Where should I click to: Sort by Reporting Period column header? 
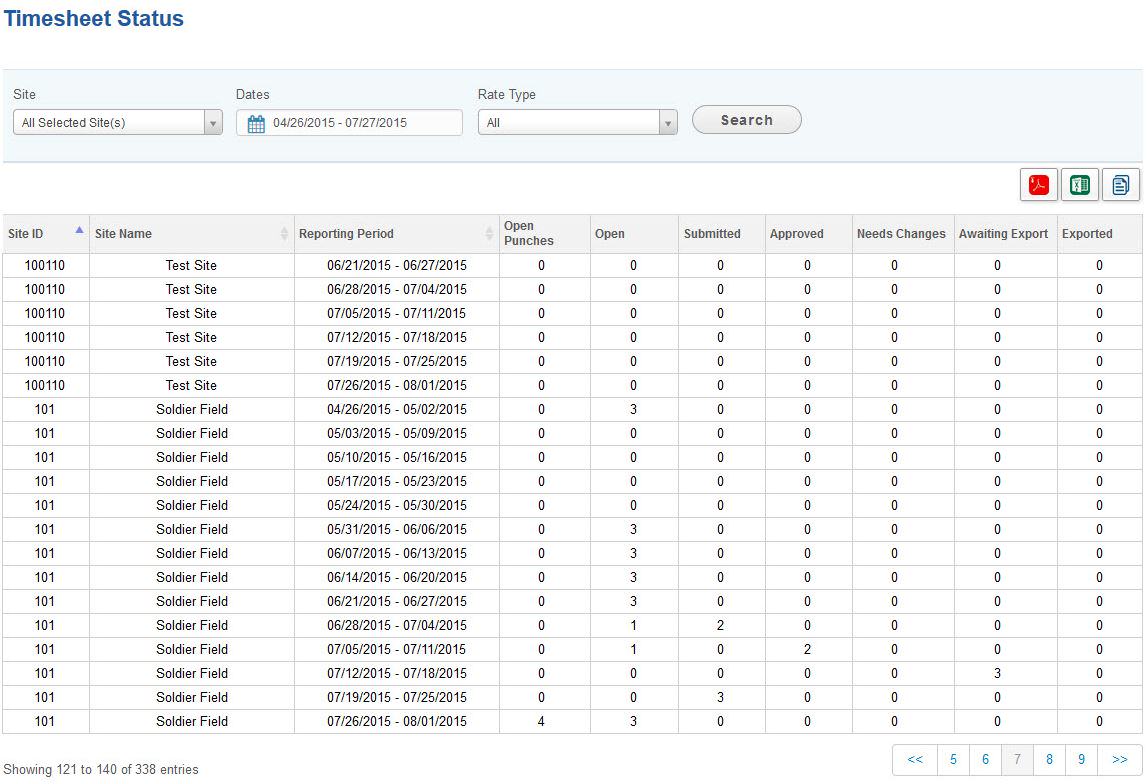(x=396, y=234)
